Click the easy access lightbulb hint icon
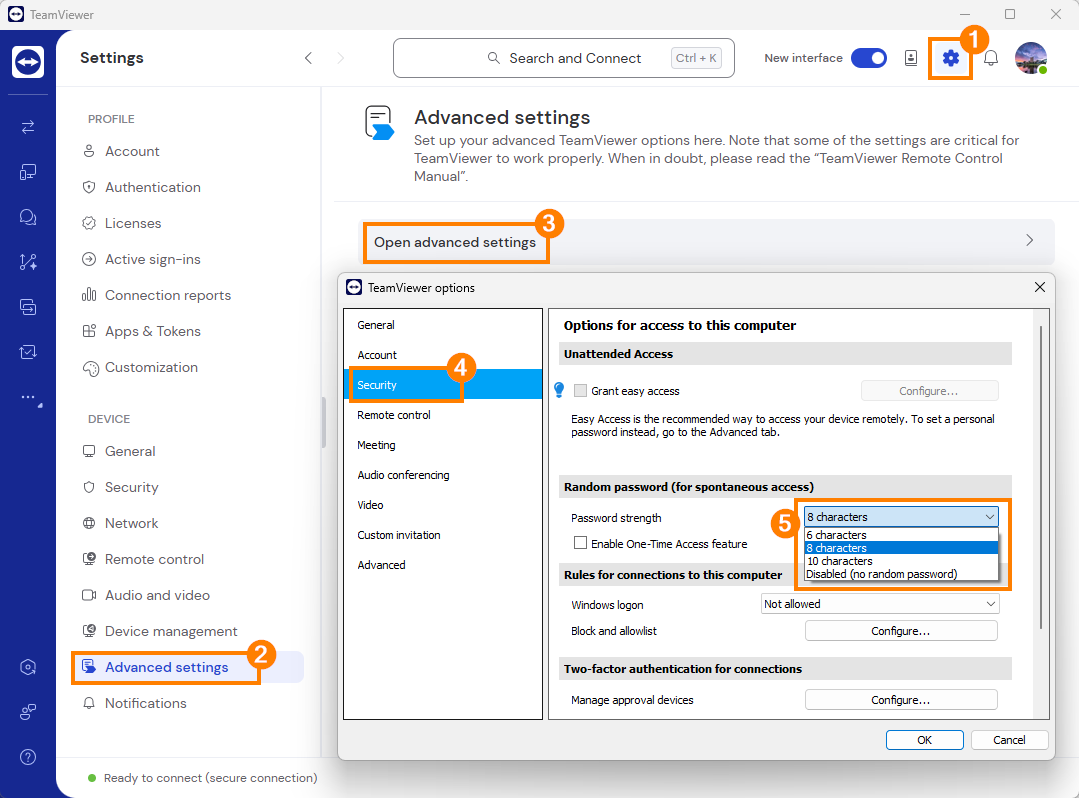Image resolution: width=1079 pixels, height=798 pixels. click(559, 390)
